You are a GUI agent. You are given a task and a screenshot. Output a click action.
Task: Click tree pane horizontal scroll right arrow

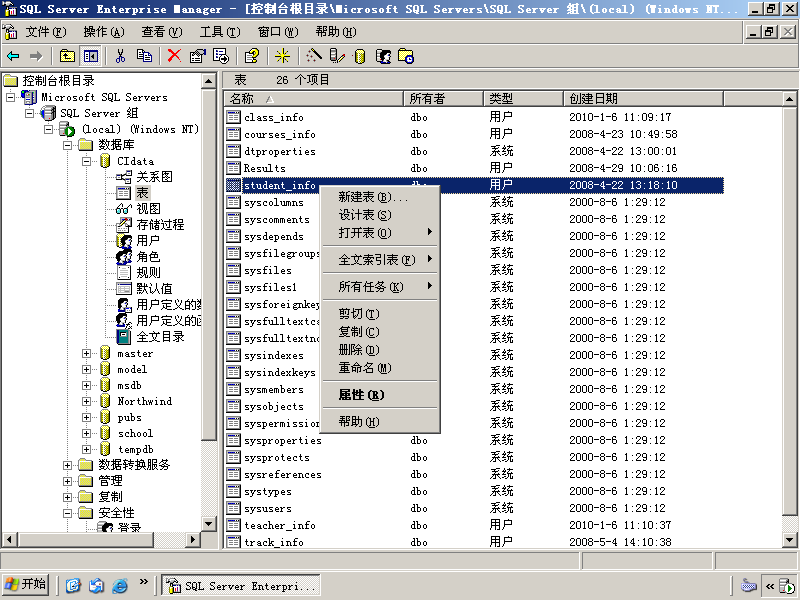point(192,539)
